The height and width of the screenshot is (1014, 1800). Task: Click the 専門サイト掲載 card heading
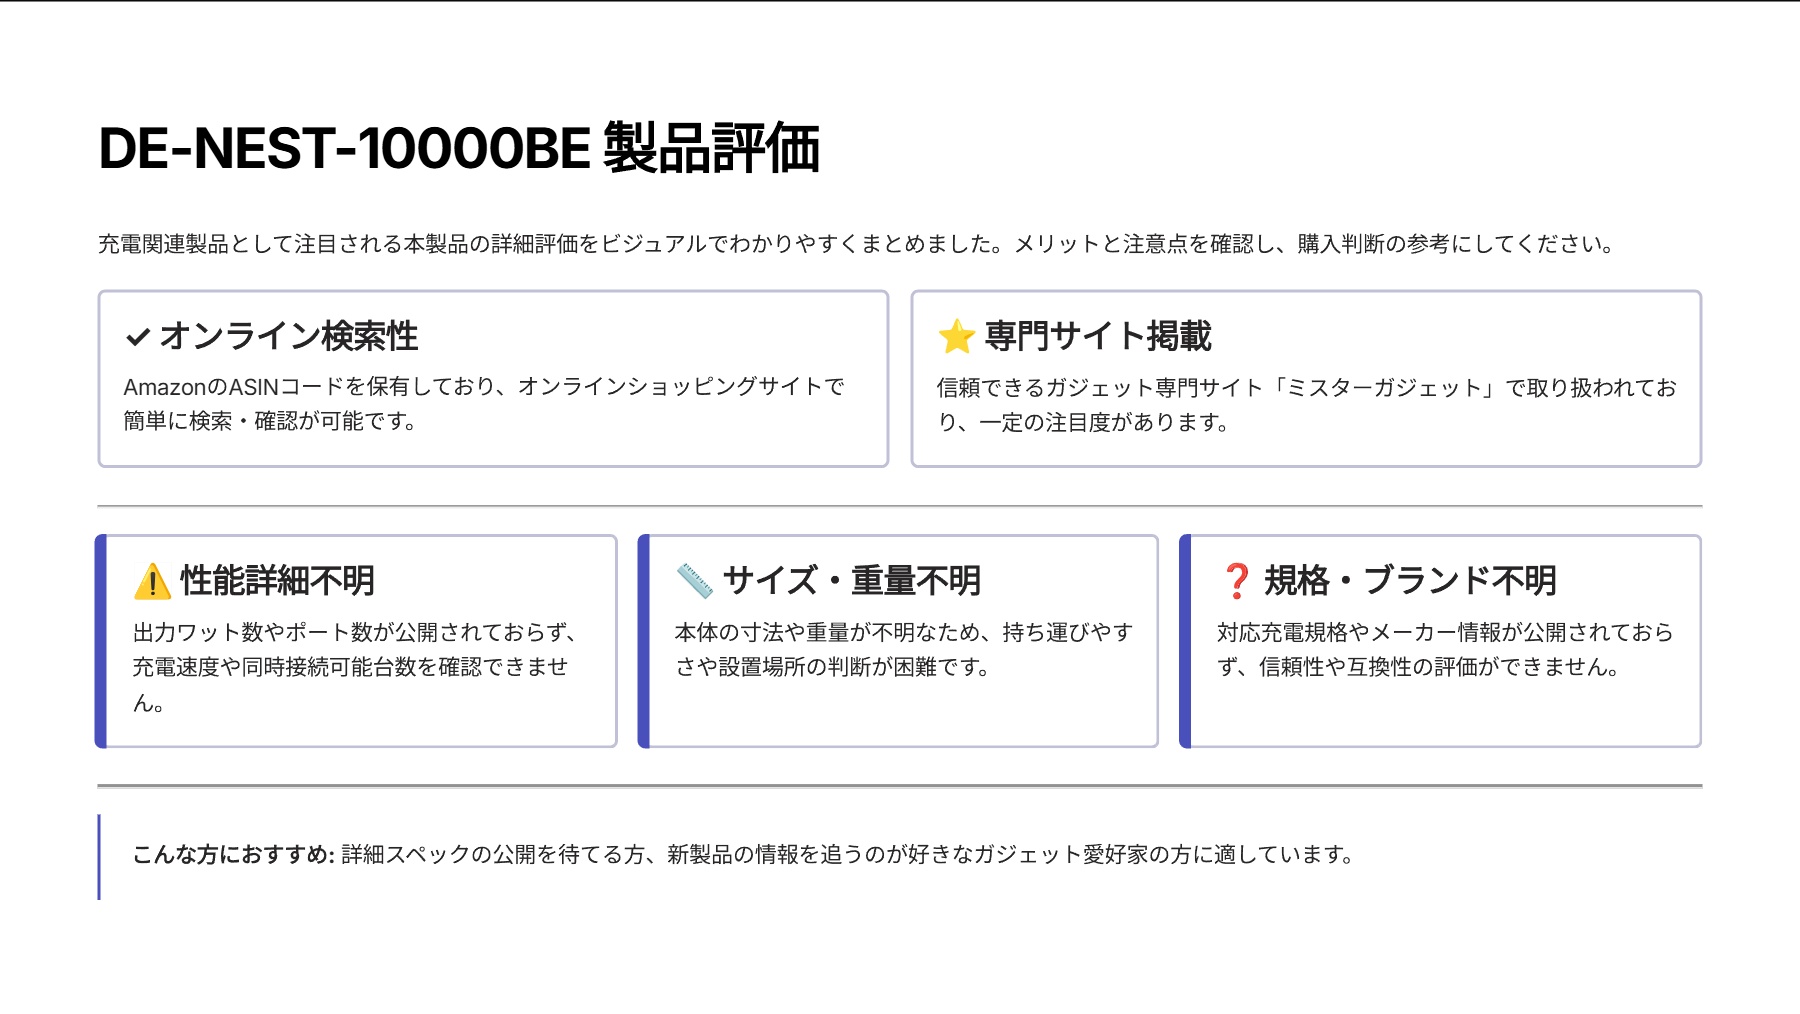(1098, 336)
